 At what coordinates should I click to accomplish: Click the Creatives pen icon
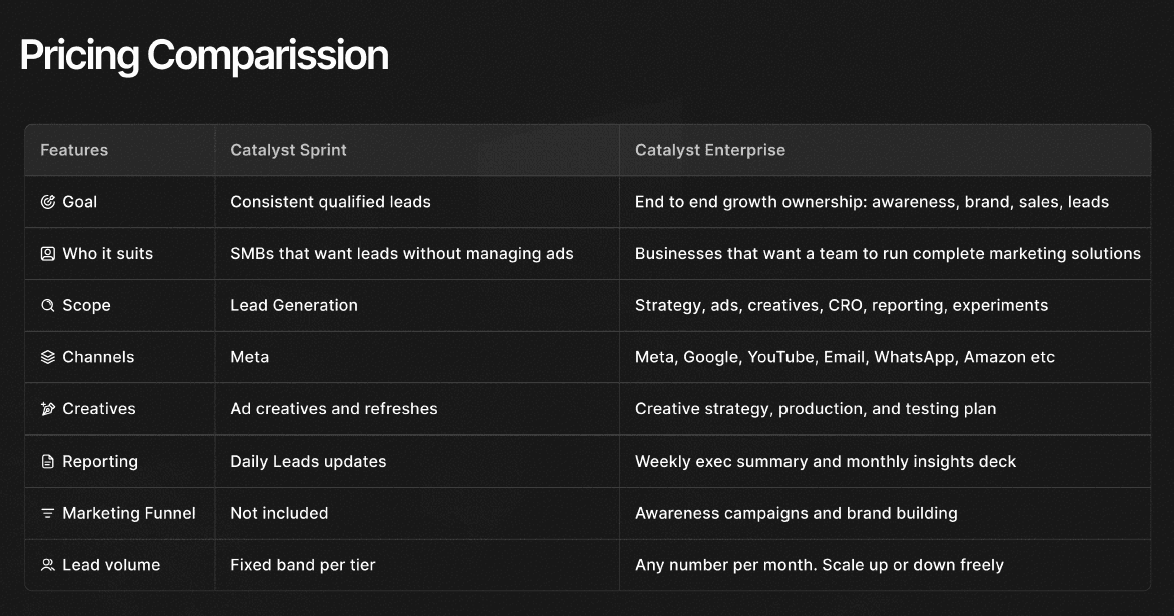click(47, 409)
